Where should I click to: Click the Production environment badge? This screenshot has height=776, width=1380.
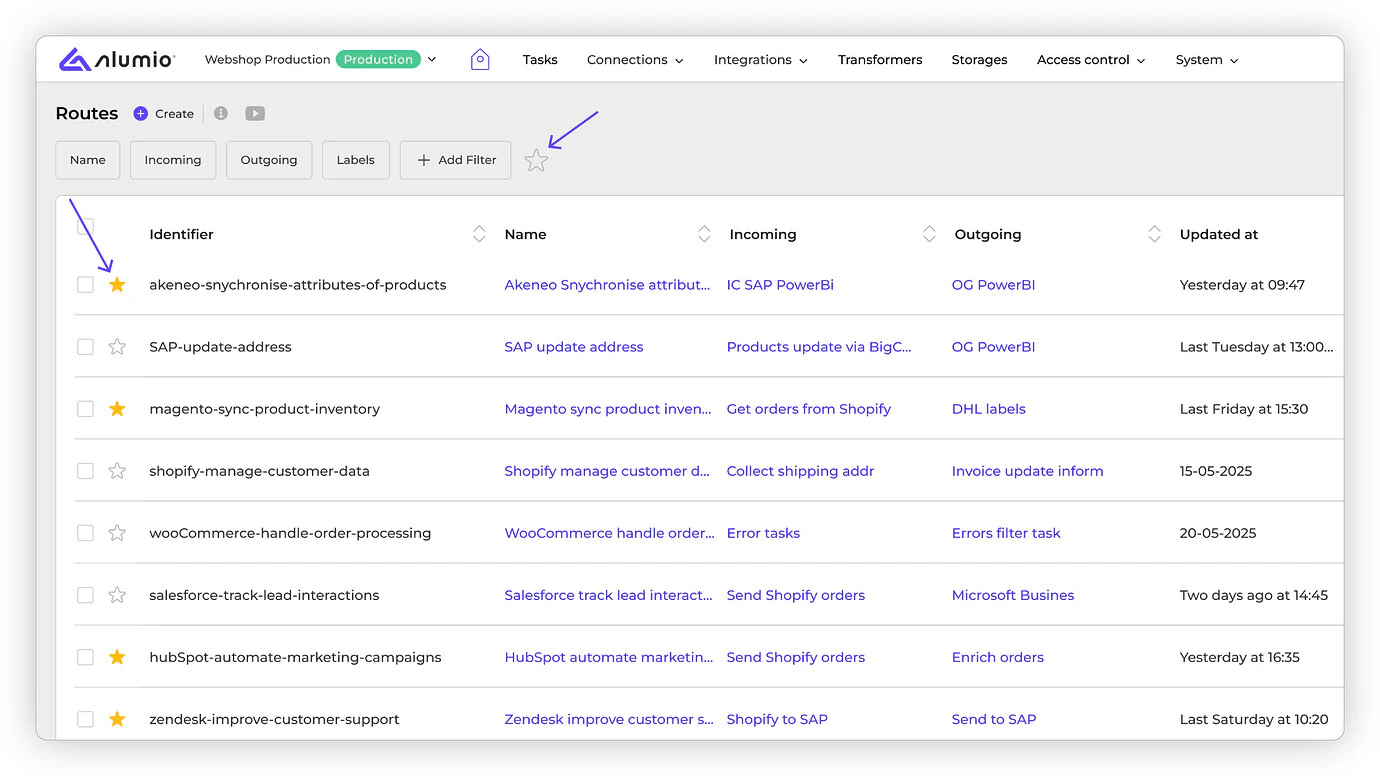click(378, 60)
